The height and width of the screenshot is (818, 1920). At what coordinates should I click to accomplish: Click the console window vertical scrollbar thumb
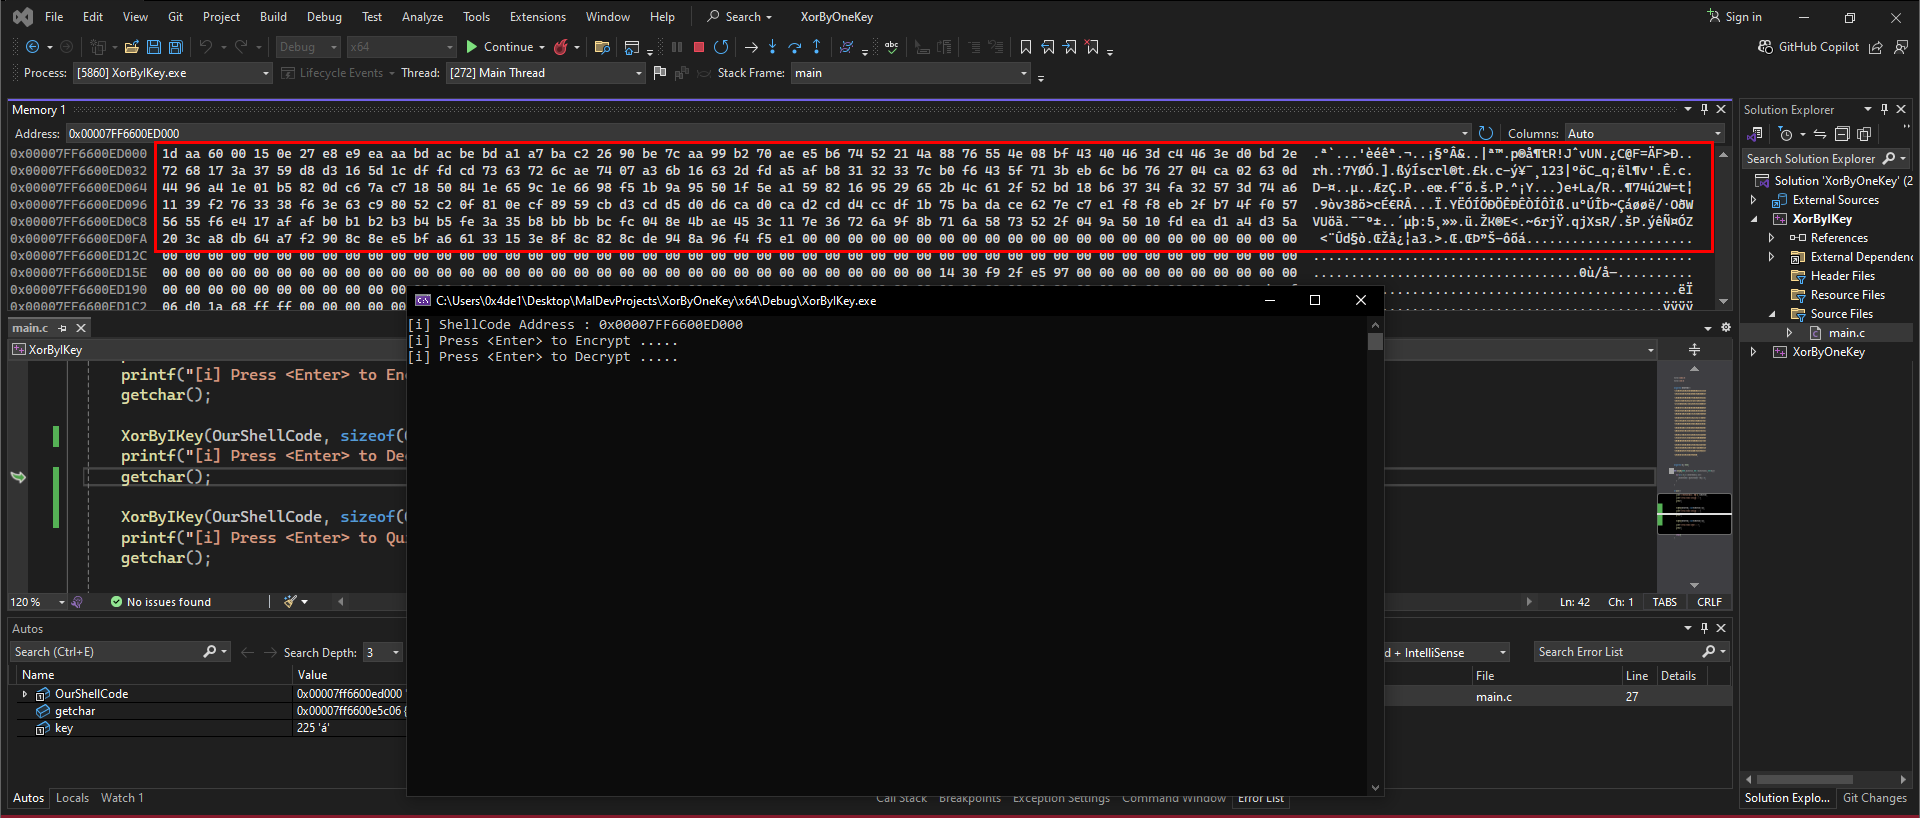coord(1375,342)
